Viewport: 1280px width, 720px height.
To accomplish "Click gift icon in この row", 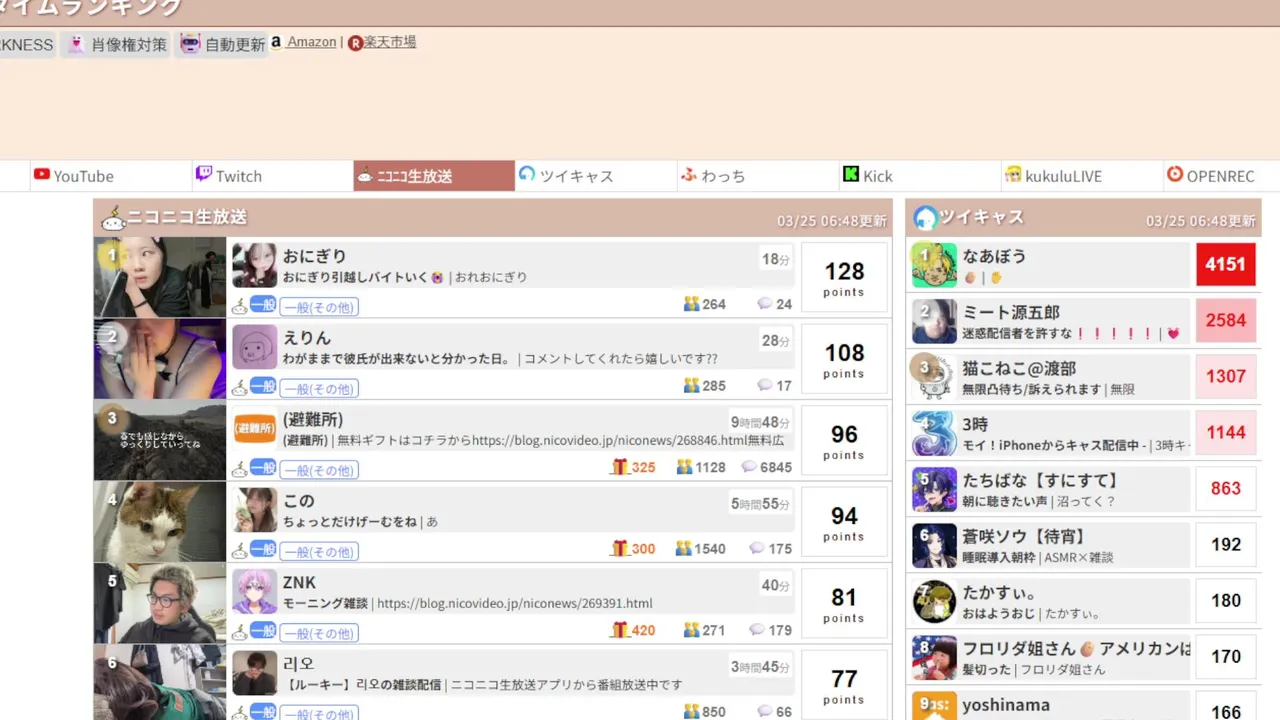I will coord(620,548).
